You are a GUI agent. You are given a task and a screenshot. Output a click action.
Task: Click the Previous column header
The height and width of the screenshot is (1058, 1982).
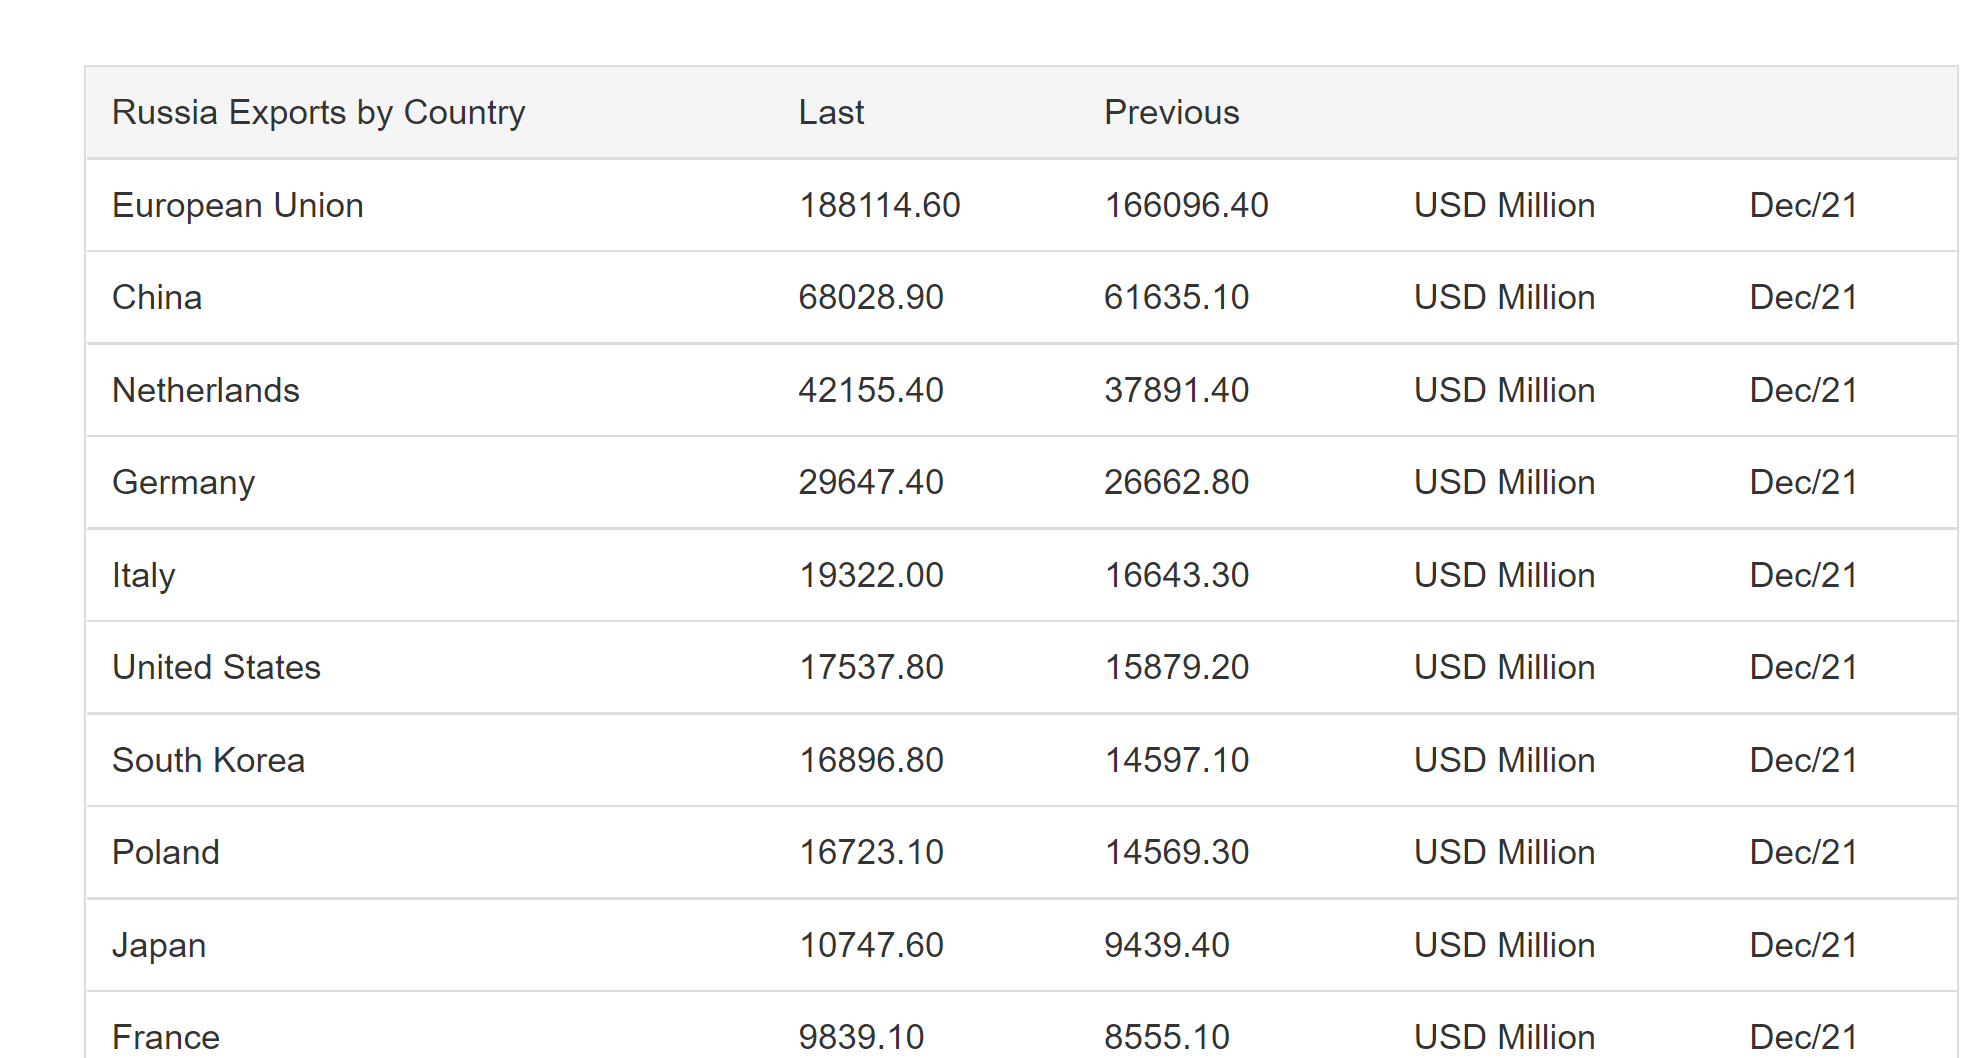pos(1171,112)
